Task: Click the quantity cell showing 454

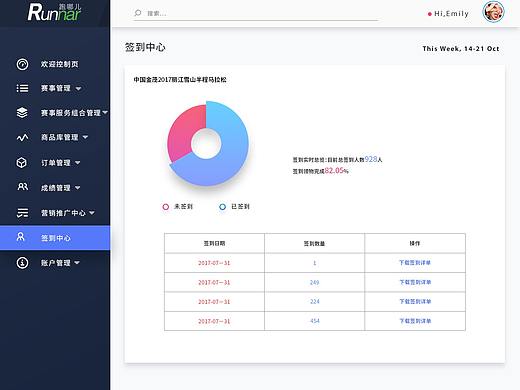Action: click(x=314, y=321)
